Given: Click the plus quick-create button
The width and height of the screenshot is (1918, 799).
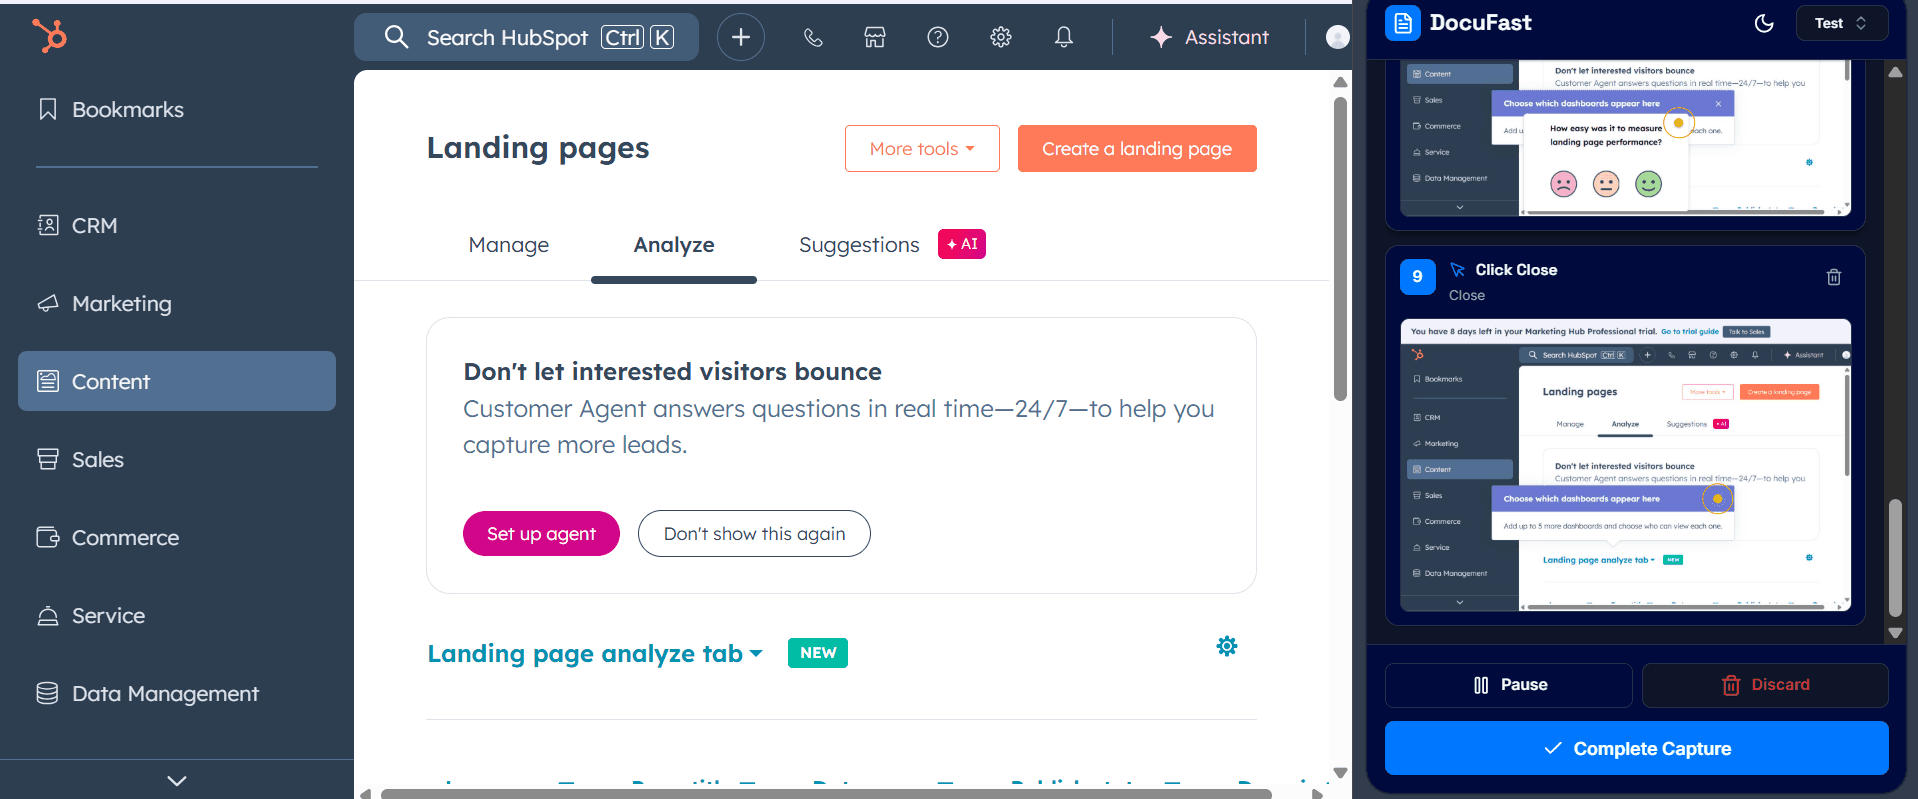Looking at the screenshot, I should tap(740, 37).
